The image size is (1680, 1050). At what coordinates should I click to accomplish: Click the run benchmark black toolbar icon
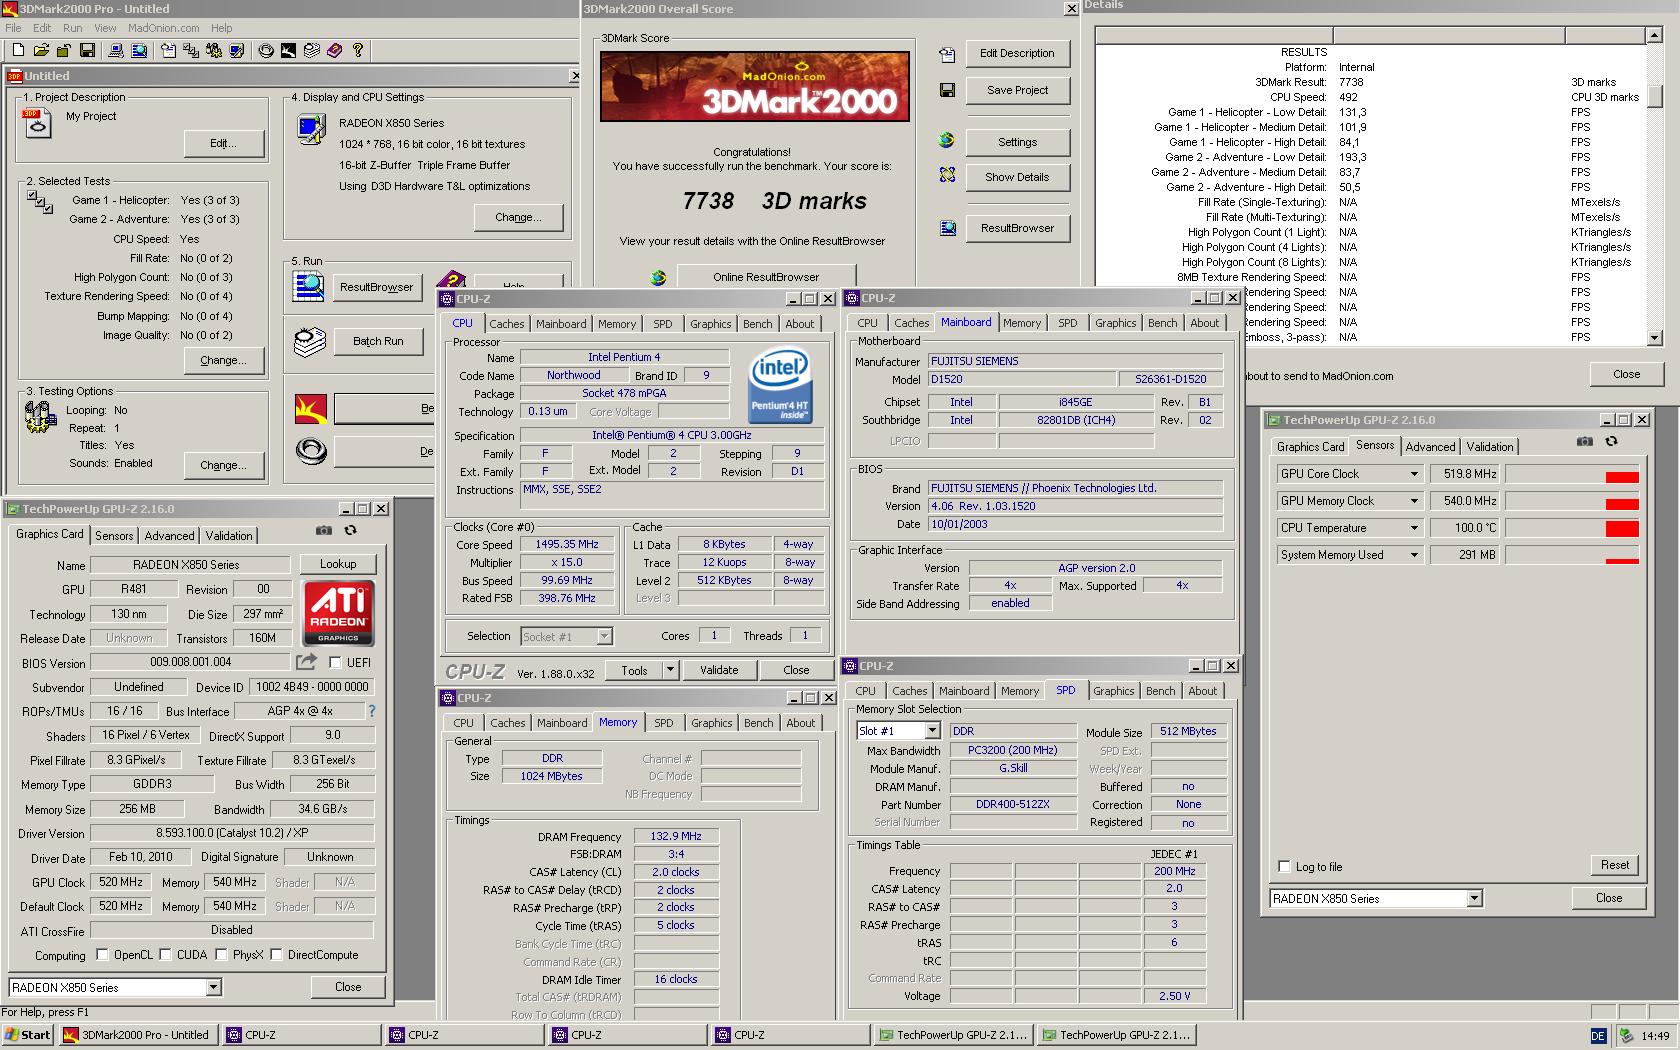click(288, 50)
